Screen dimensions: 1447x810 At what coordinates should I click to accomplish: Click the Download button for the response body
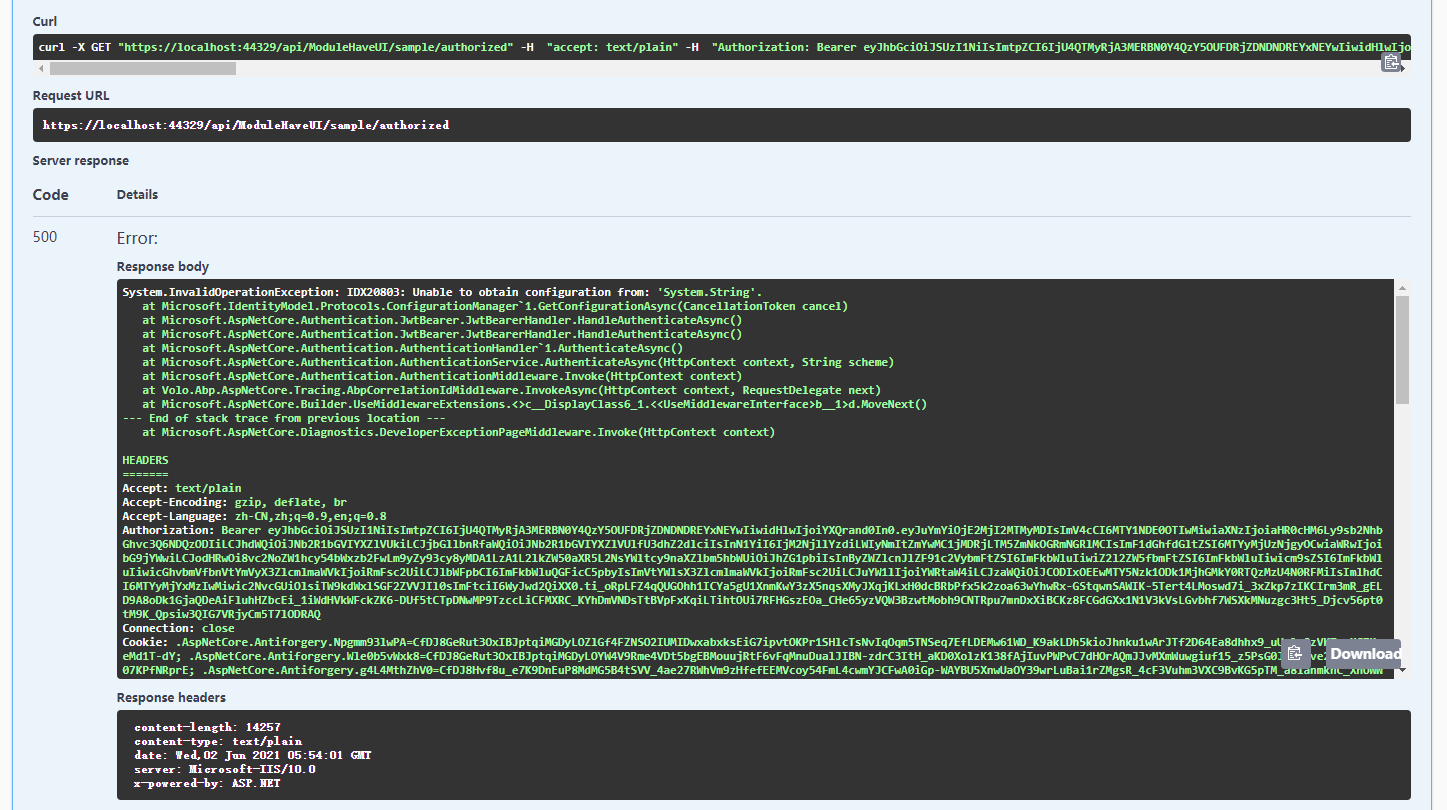[1365, 653]
